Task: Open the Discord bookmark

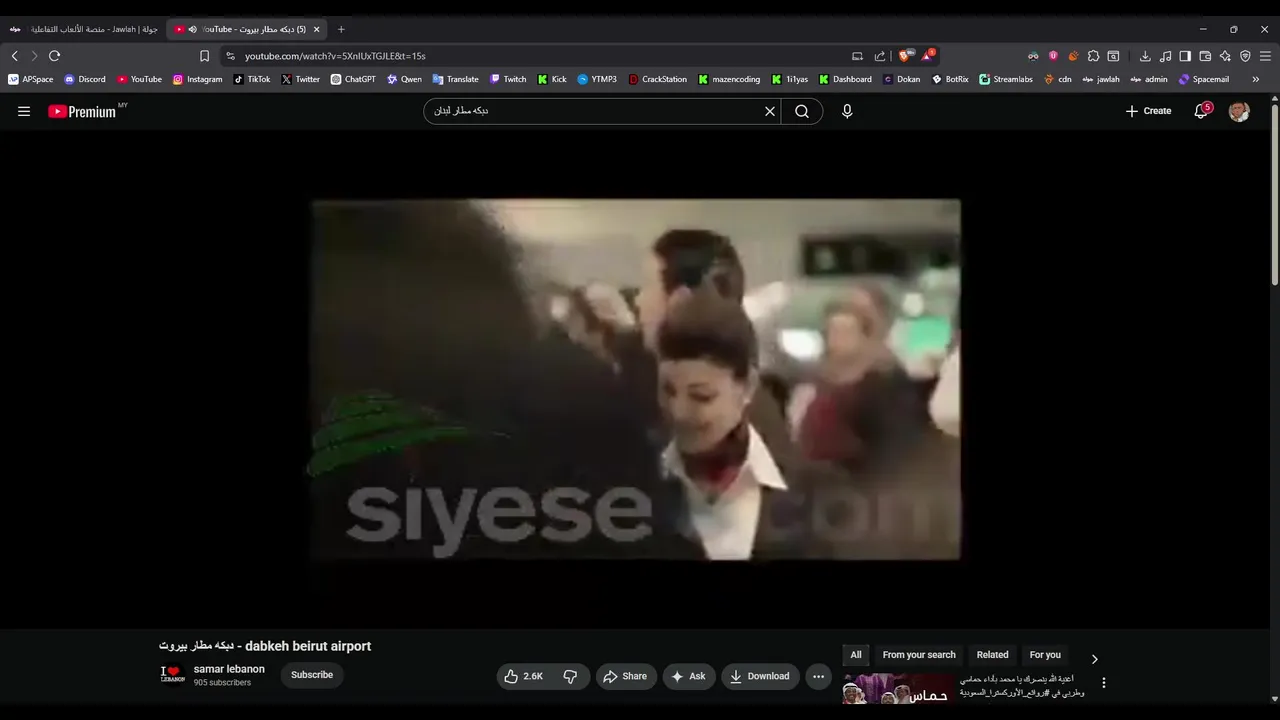Action: [85, 79]
